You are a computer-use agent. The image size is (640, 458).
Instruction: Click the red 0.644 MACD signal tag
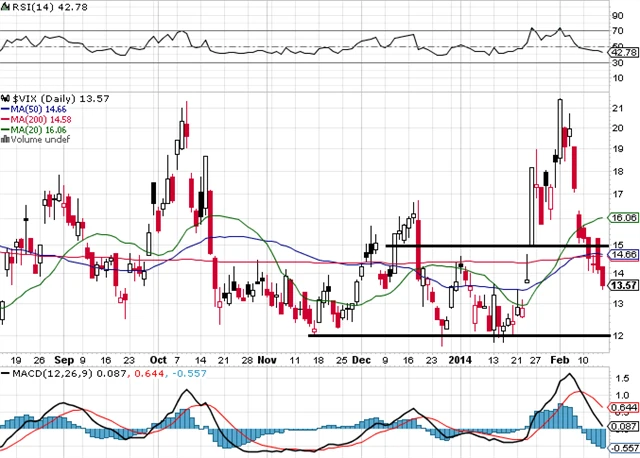pyautogui.click(x=623, y=407)
